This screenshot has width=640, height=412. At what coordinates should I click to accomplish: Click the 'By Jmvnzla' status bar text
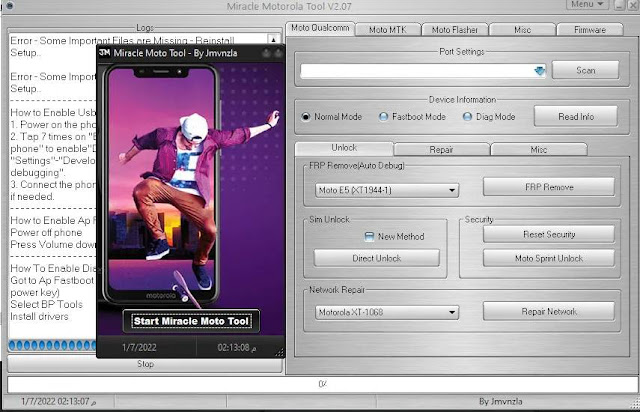(500, 401)
